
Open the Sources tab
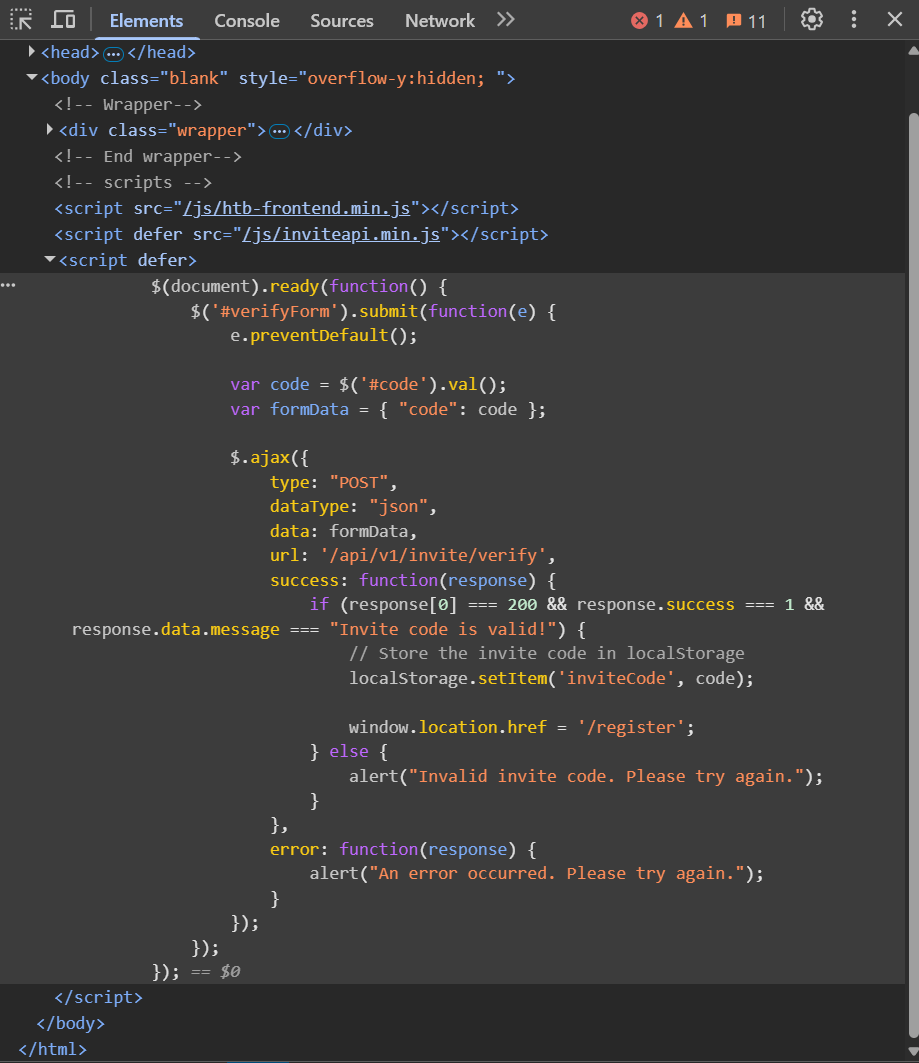[x=342, y=21]
